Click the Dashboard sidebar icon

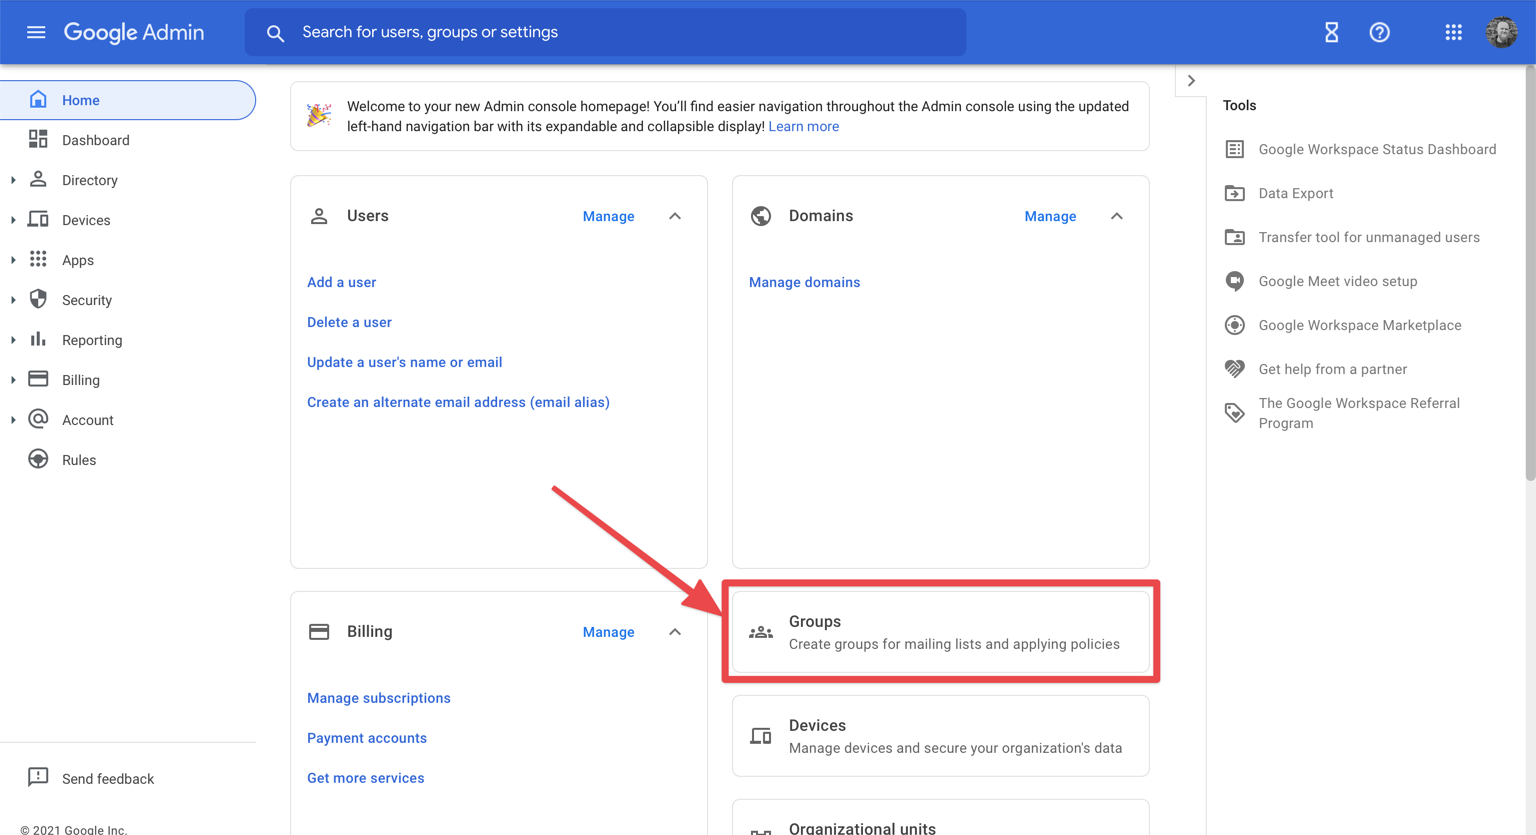pos(38,139)
